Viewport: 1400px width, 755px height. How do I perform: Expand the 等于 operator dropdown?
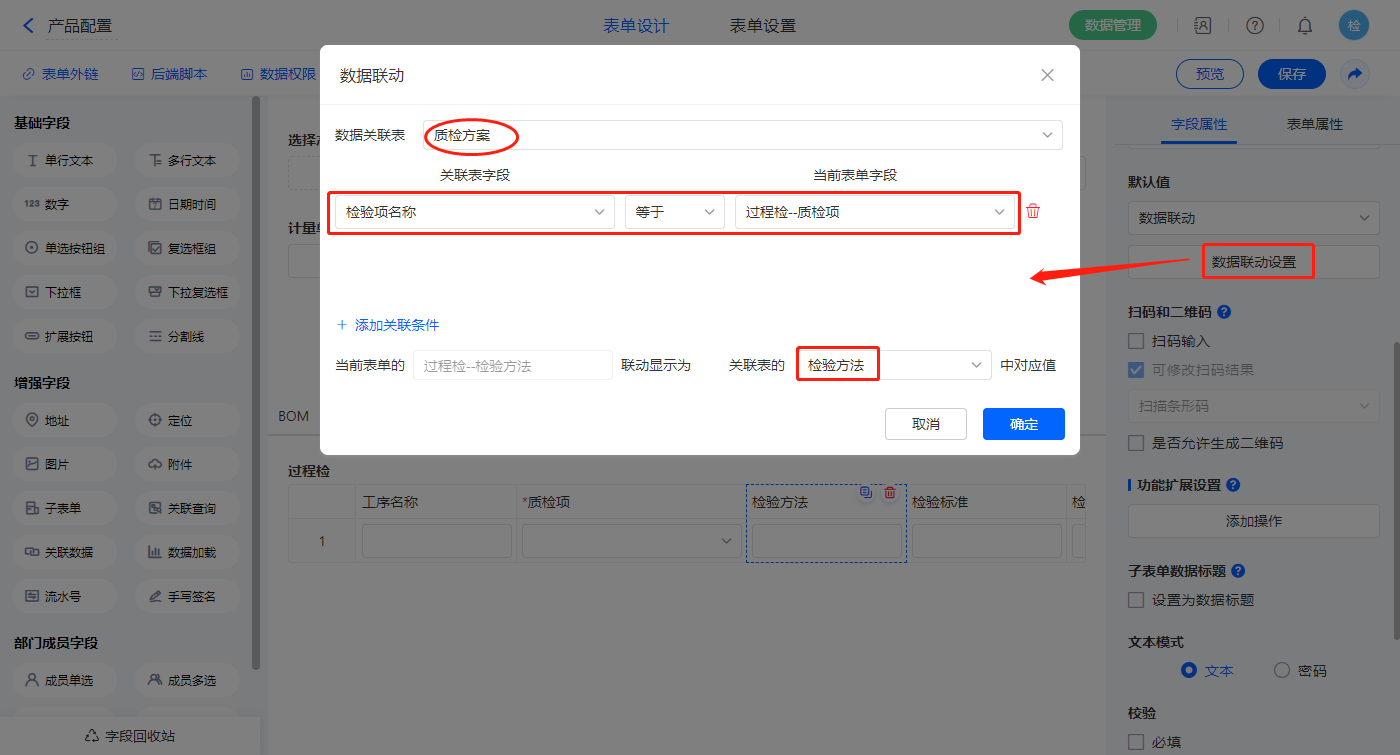(x=674, y=212)
